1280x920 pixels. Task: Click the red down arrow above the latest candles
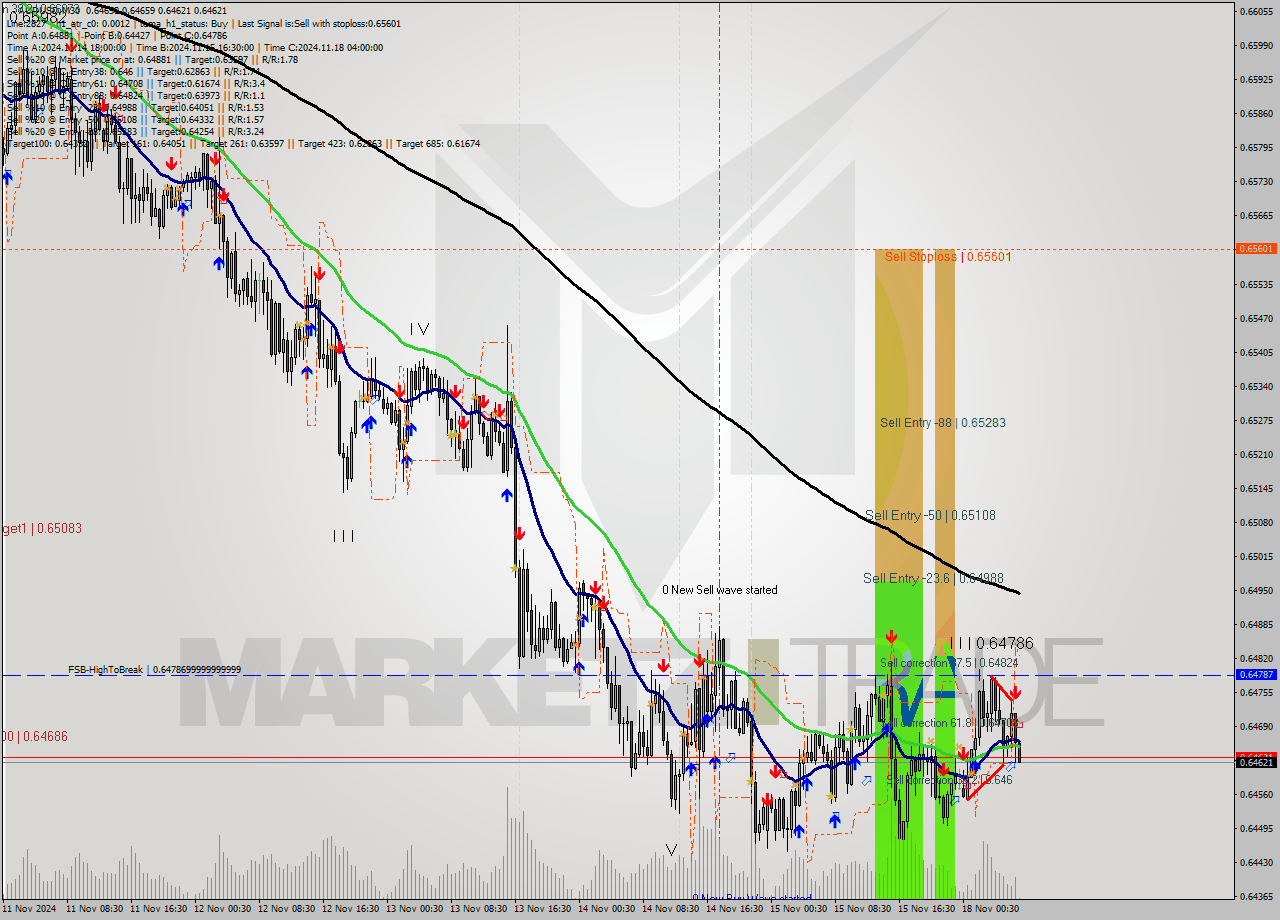click(1015, 692)
